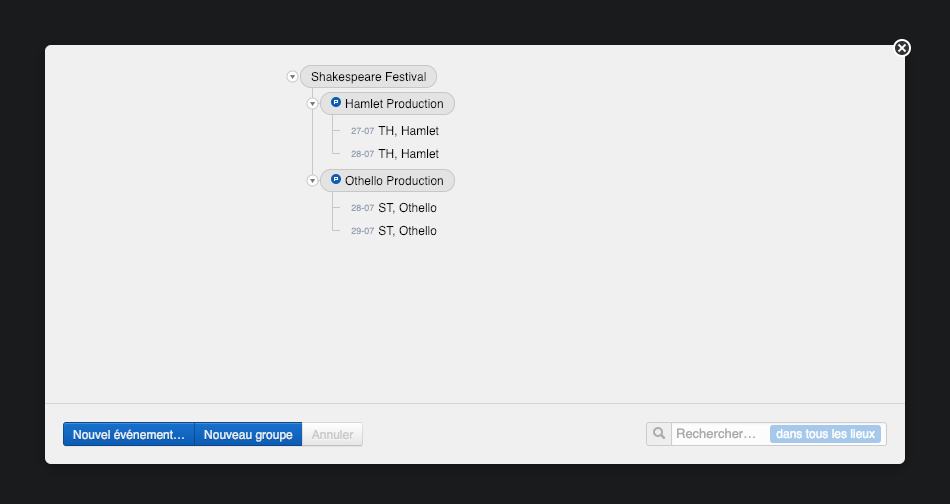
Task: Close the dialog with the X icon
Action: coord(902,48)
